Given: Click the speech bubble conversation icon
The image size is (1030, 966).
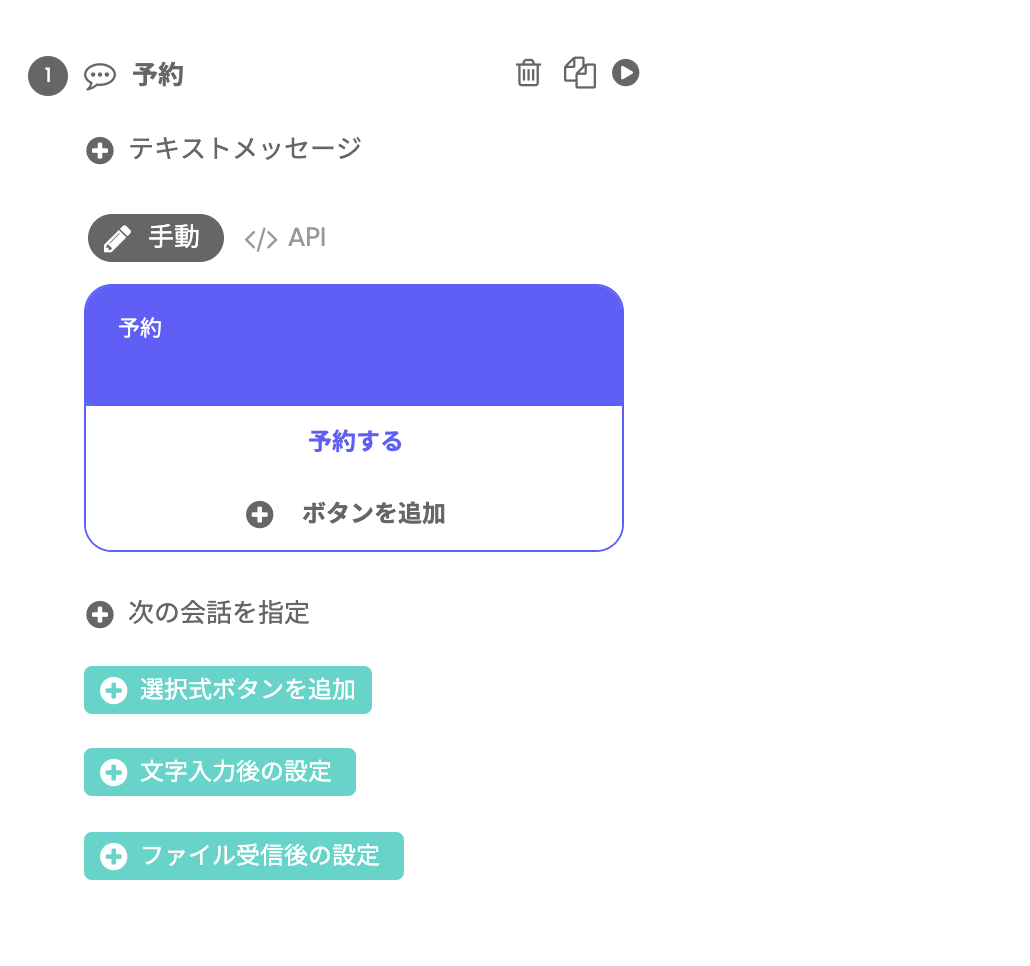Looking at the screenshot, I should point(100,76).
